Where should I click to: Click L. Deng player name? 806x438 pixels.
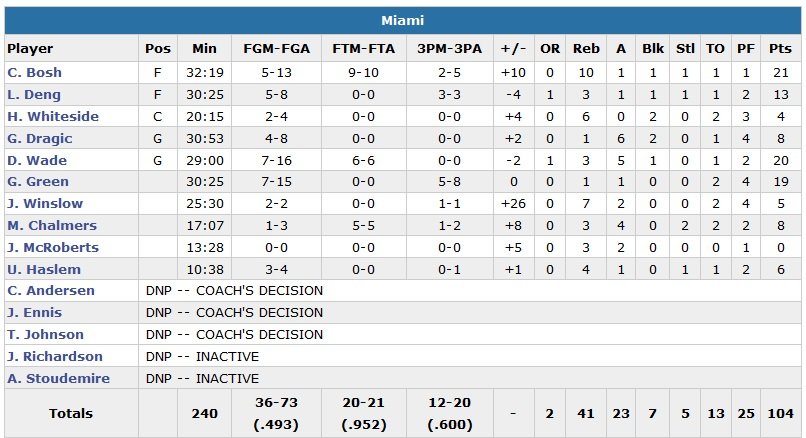[34, 95]
